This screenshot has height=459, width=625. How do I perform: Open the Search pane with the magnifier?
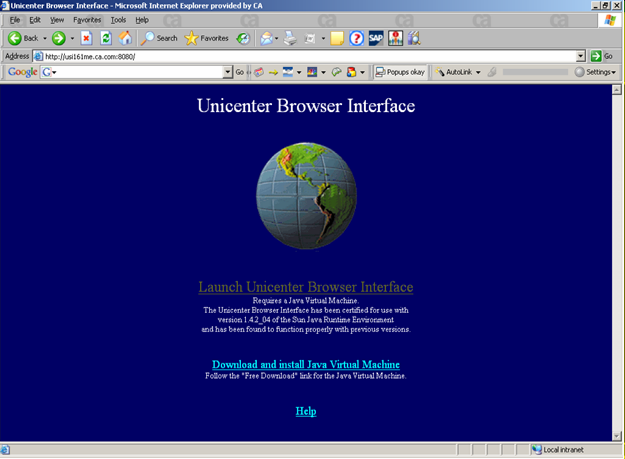(159, 39)
